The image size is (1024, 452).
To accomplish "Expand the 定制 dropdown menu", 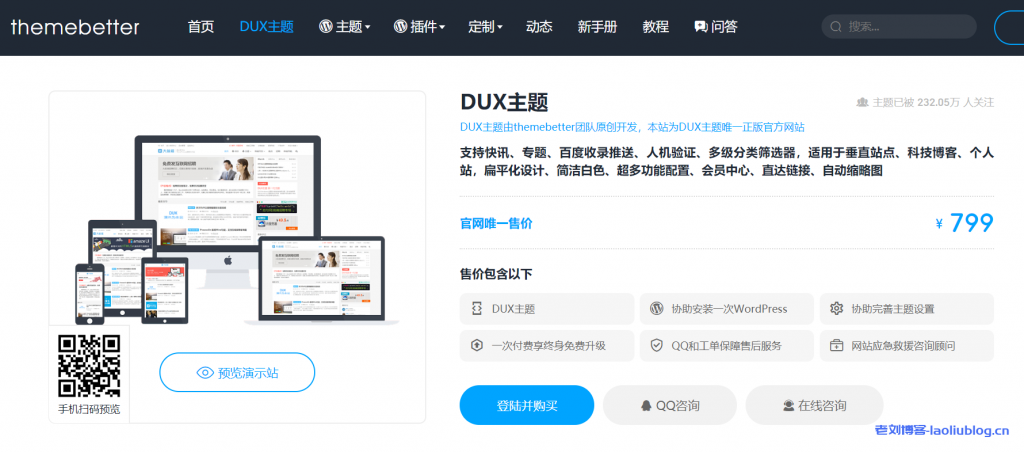I will 485,27.
